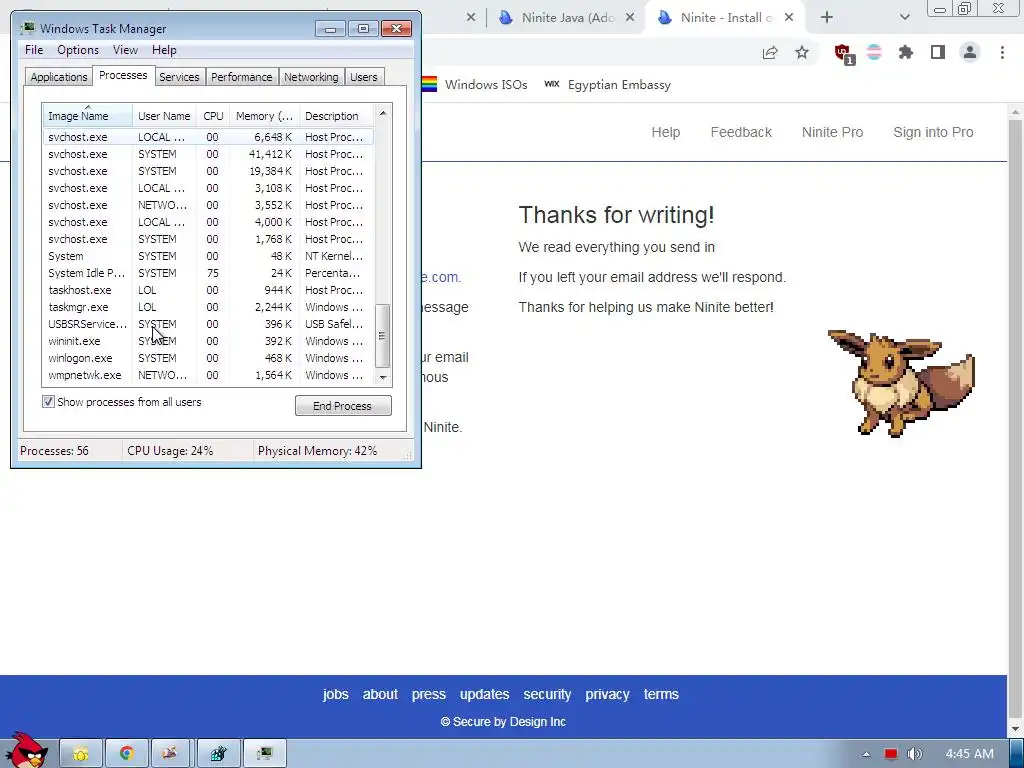Open the volume speaker tray icon
This screenshot has height=768, width=1024.
(915, 754)
